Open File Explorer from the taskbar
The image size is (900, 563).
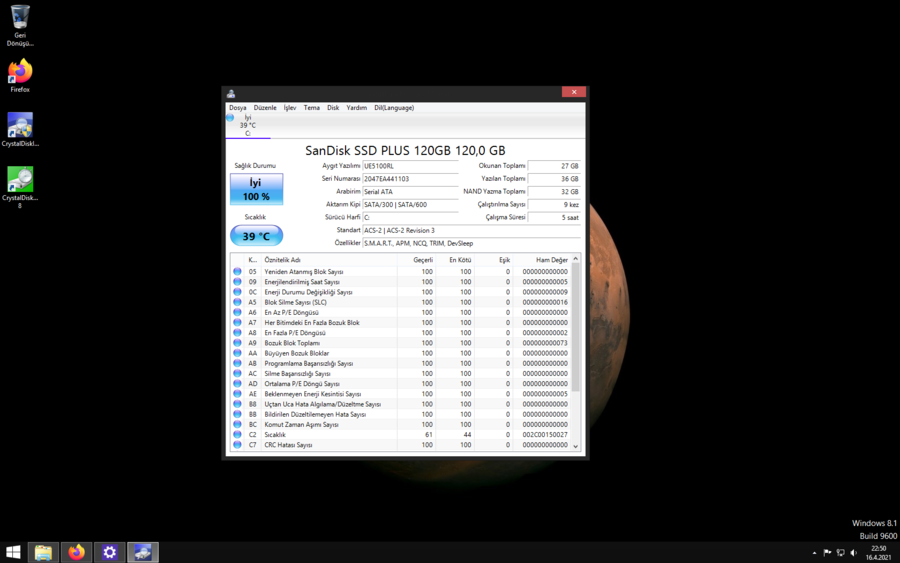43,552
